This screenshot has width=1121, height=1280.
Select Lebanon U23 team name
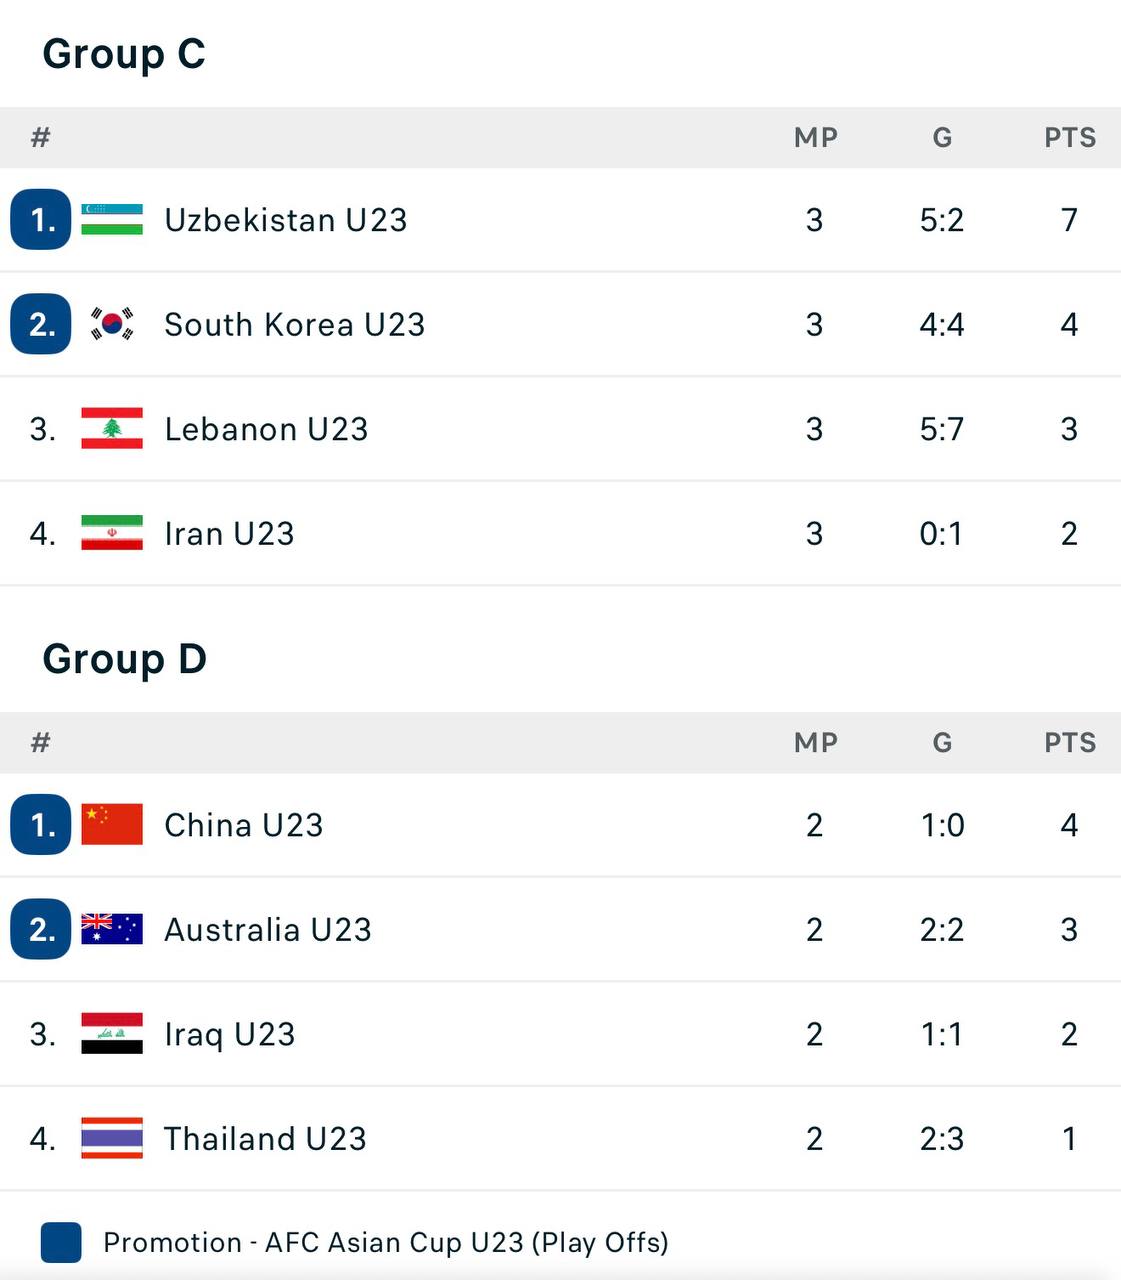pyautogui.click(x=266, y=429)
